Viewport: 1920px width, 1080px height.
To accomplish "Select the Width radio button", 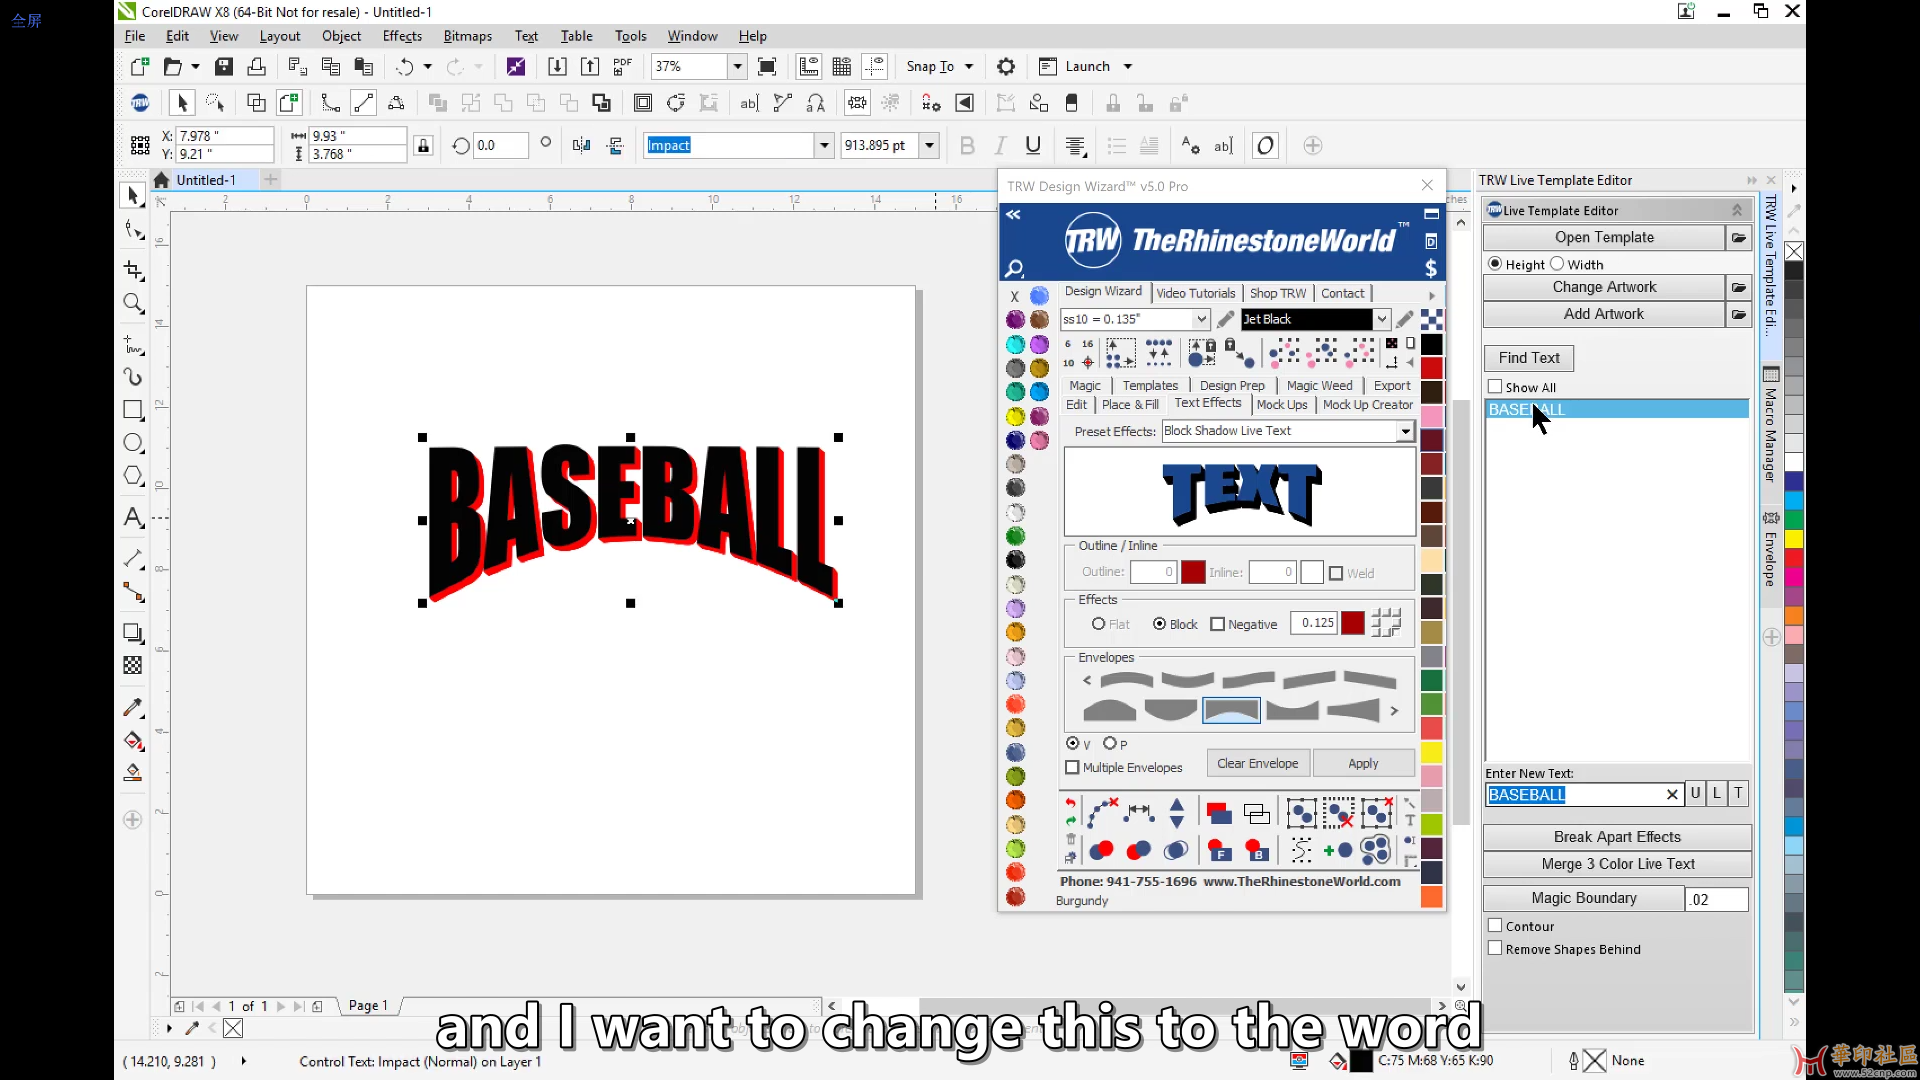I will coord(1557,264).
